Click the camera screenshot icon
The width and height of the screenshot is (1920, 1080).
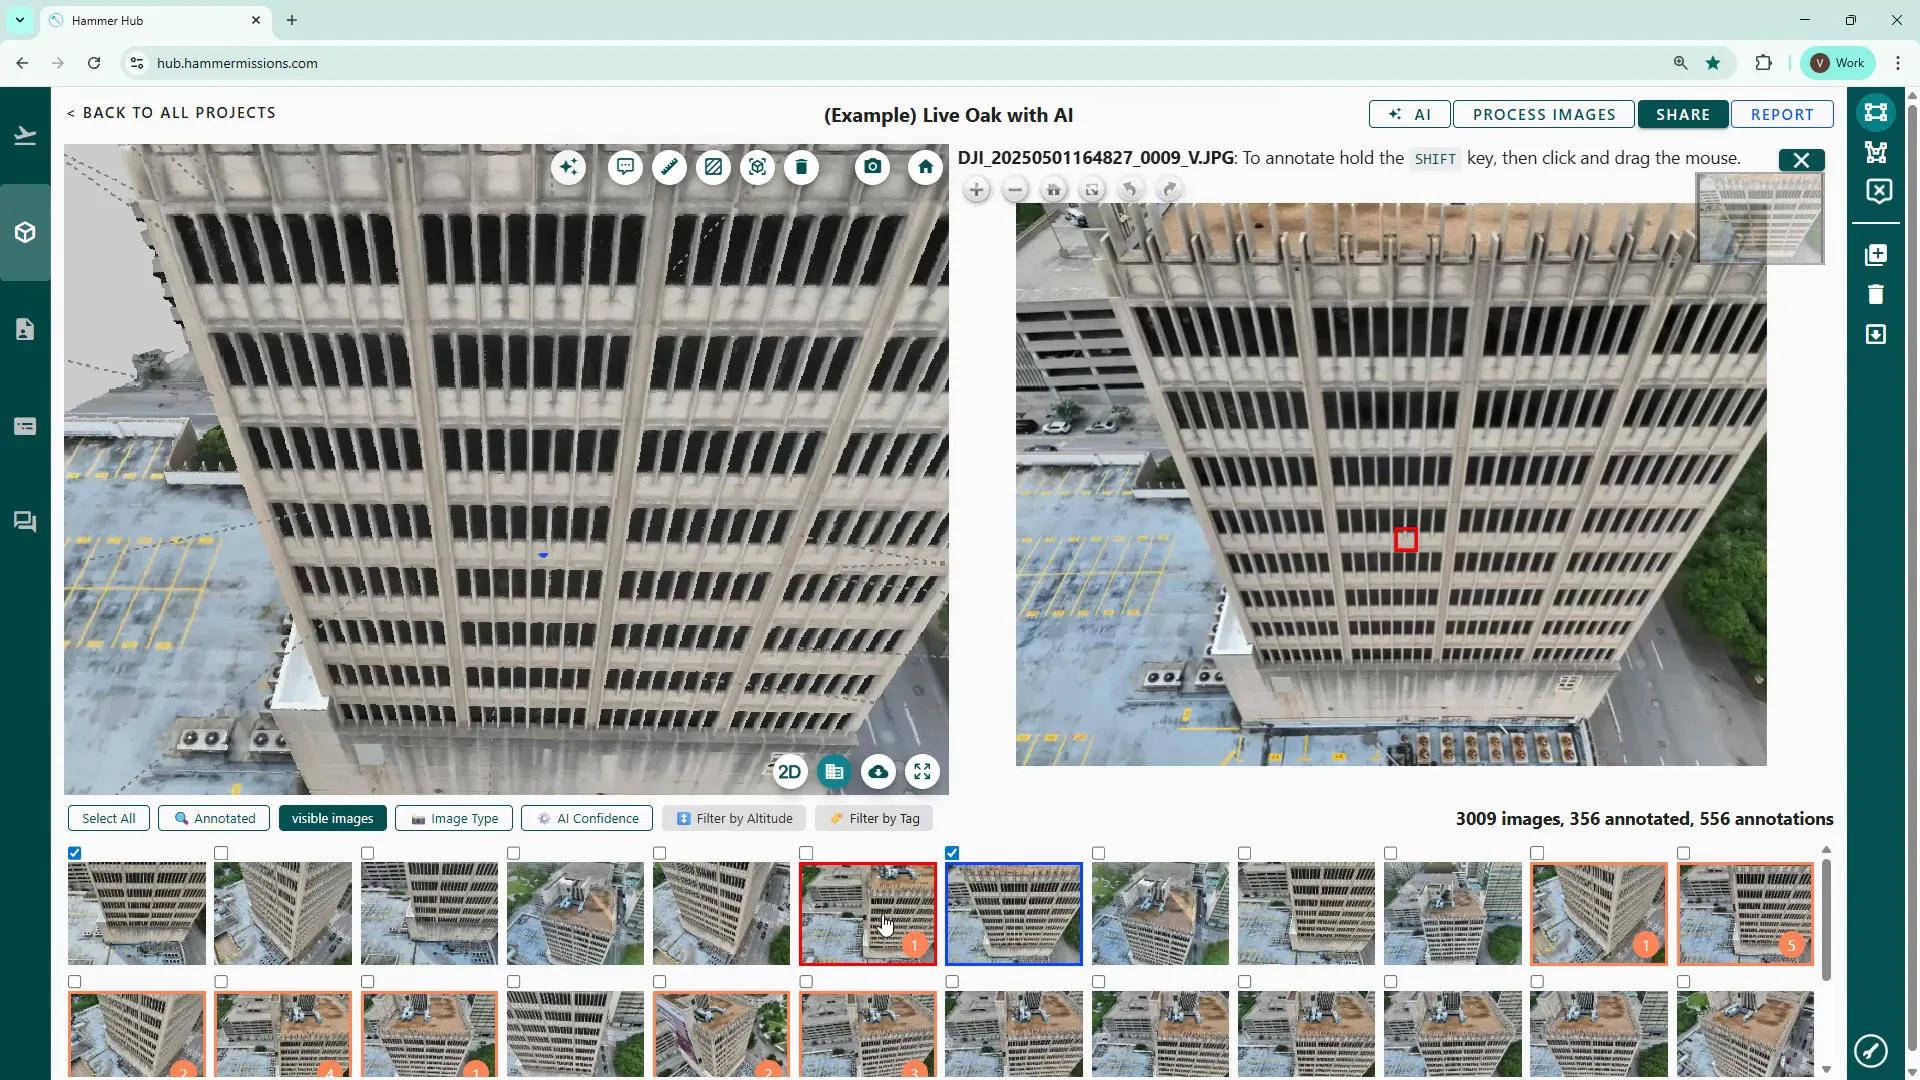[873, 167]
